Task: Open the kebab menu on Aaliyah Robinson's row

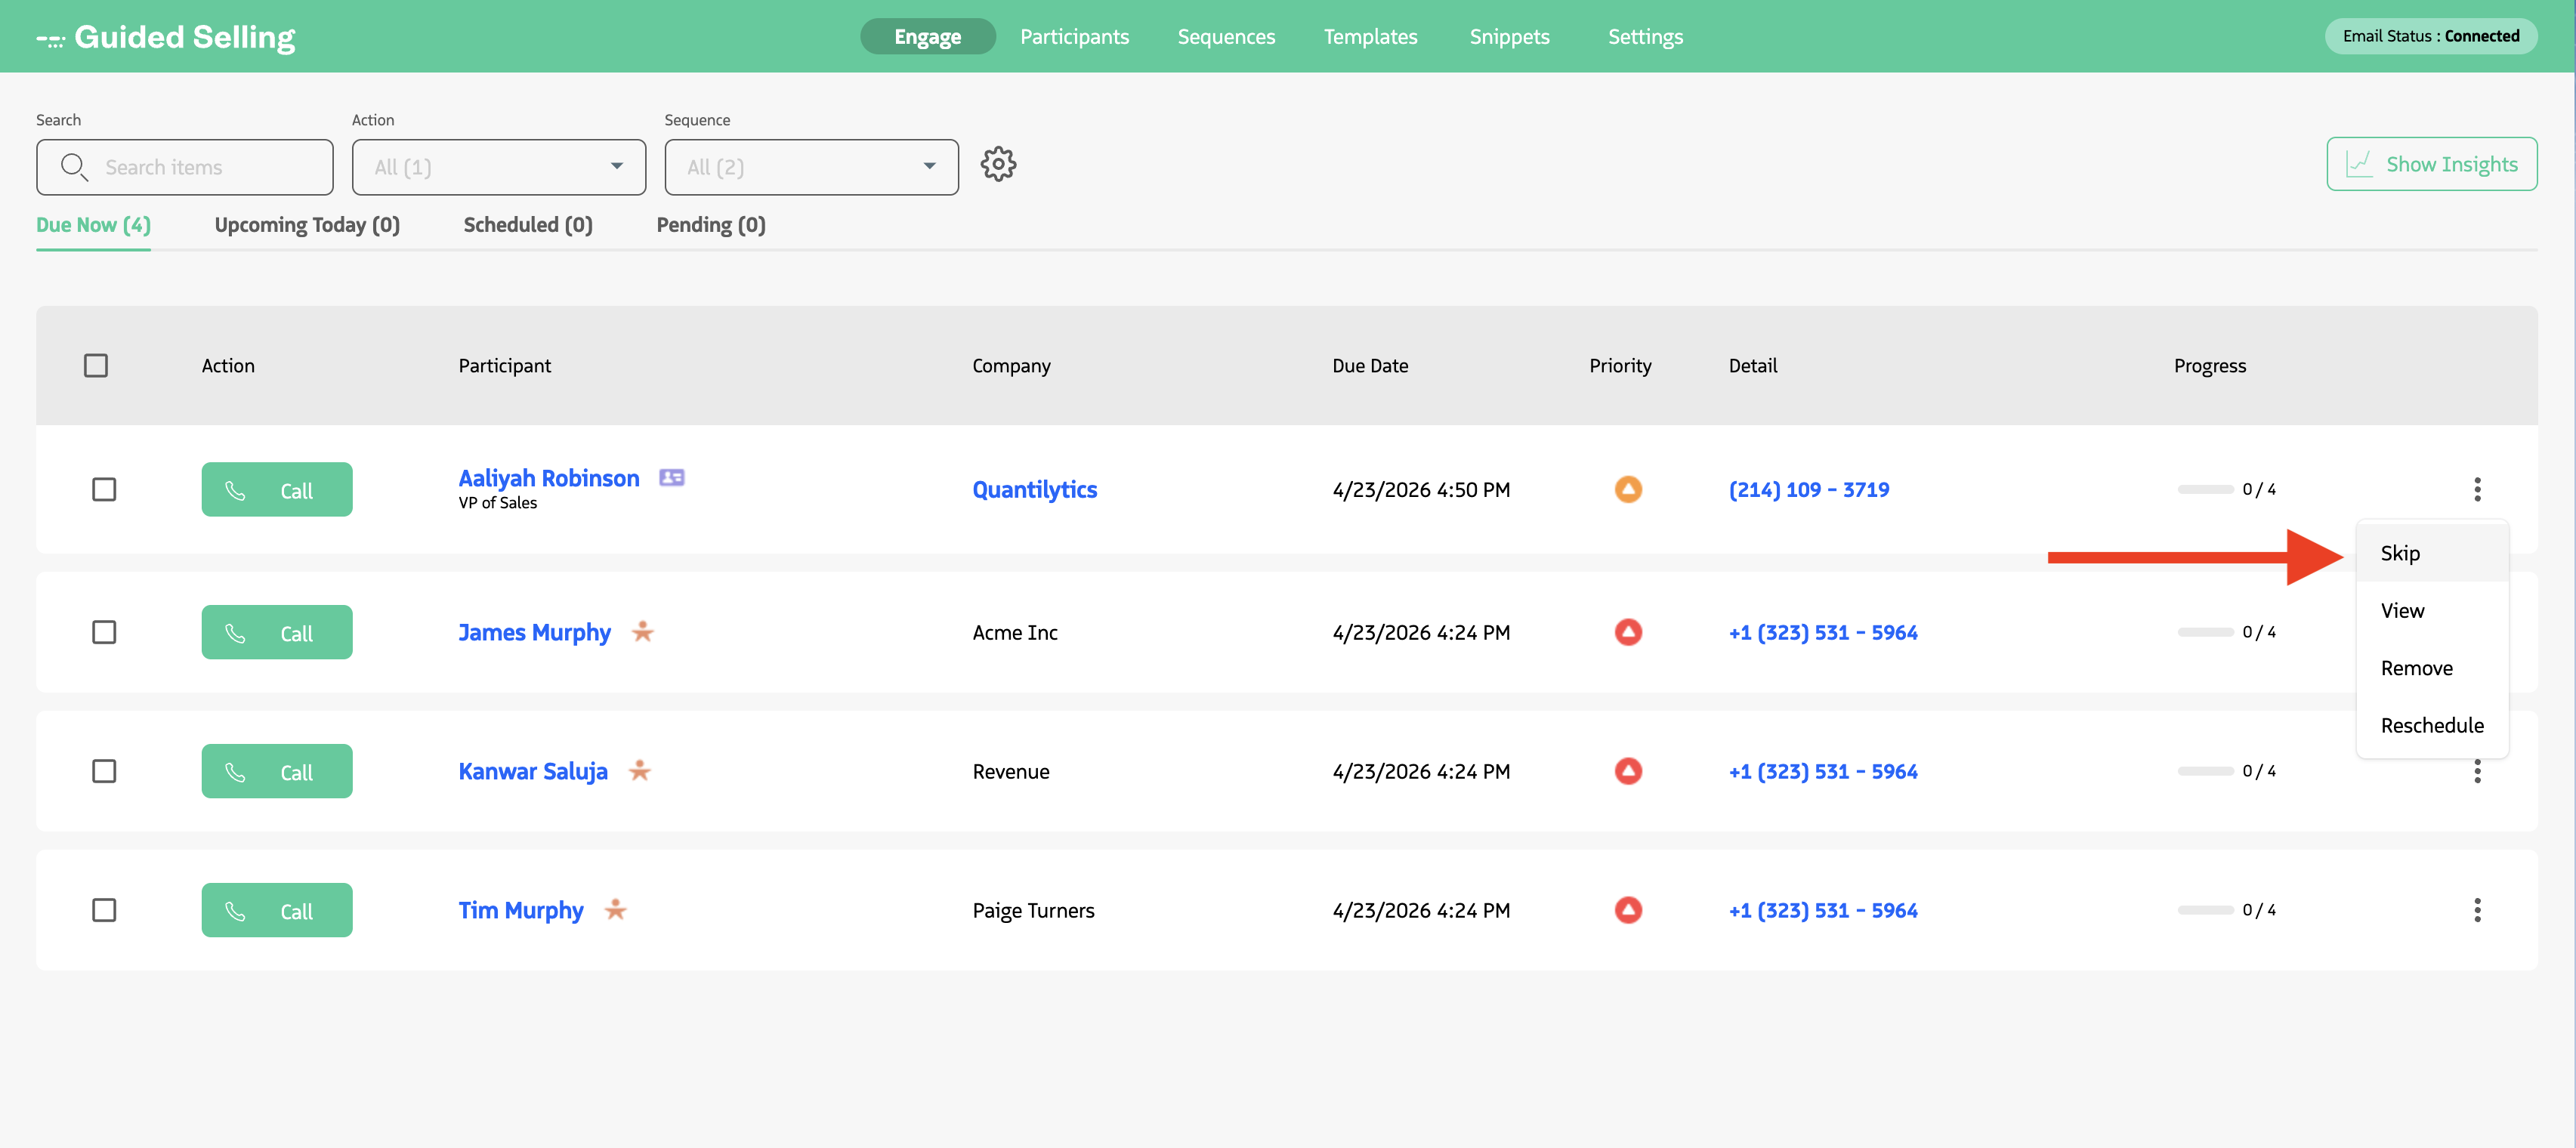Action: (x=2476, y=490)
